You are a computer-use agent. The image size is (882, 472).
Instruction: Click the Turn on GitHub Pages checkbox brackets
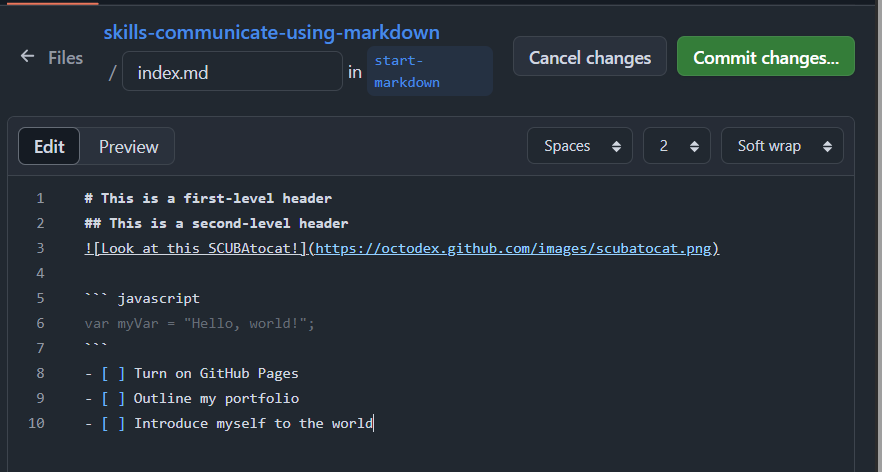click(113, 374)
